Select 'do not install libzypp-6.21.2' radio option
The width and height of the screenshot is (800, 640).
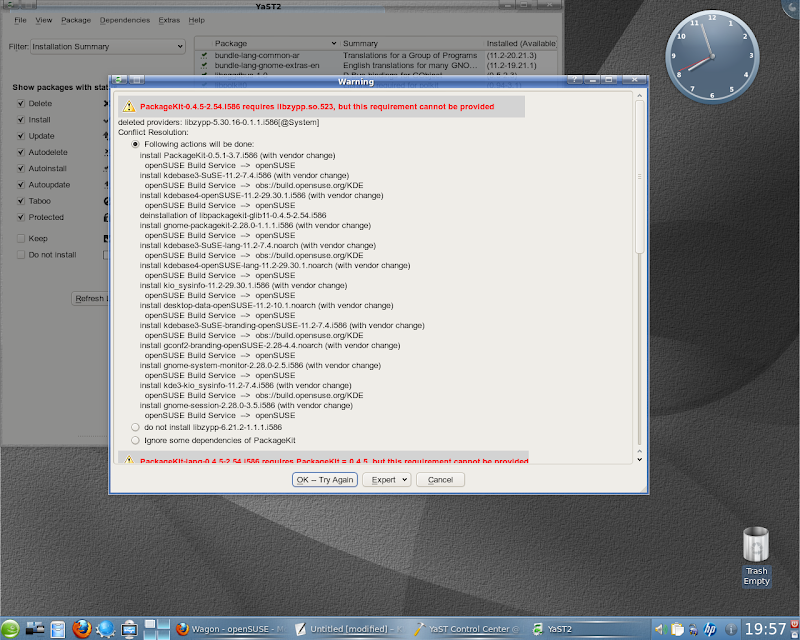tap(135, 427)
